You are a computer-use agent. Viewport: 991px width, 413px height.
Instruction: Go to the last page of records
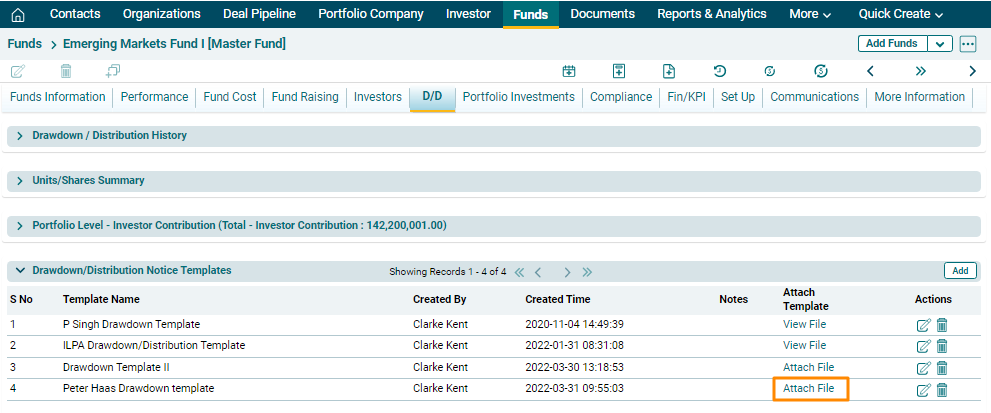click(x=587, y=272)
